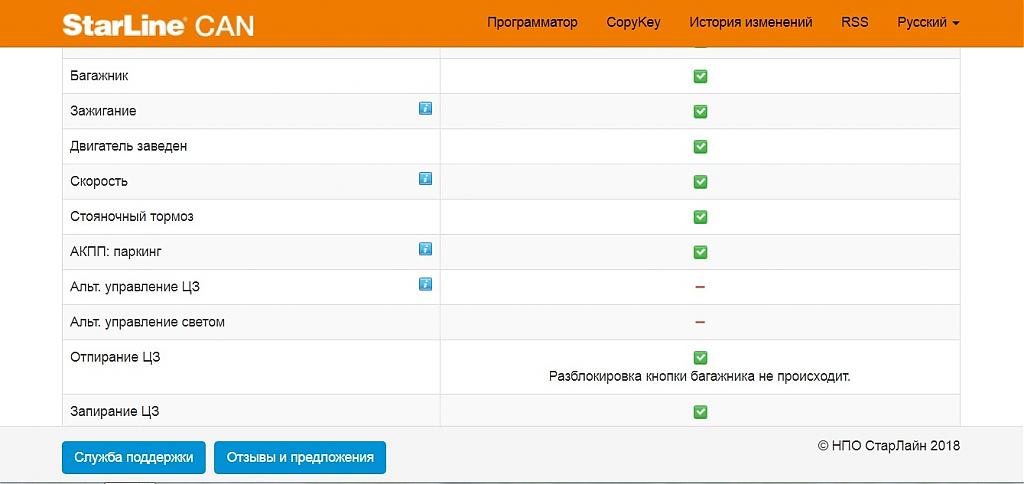1024x484 pixels.
Task: Click the green checkmark in Зажигание row
Action: point(700,111)
